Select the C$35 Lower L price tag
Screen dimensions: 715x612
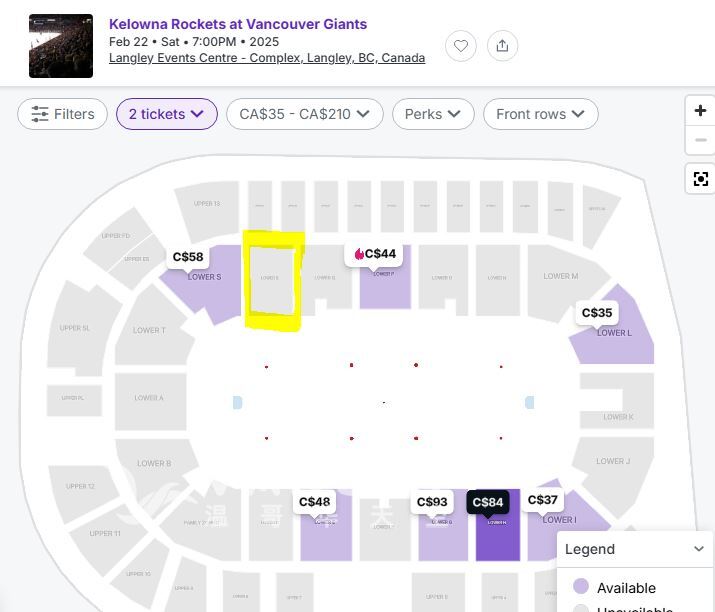pyautogui.click(x=597, y=313)
